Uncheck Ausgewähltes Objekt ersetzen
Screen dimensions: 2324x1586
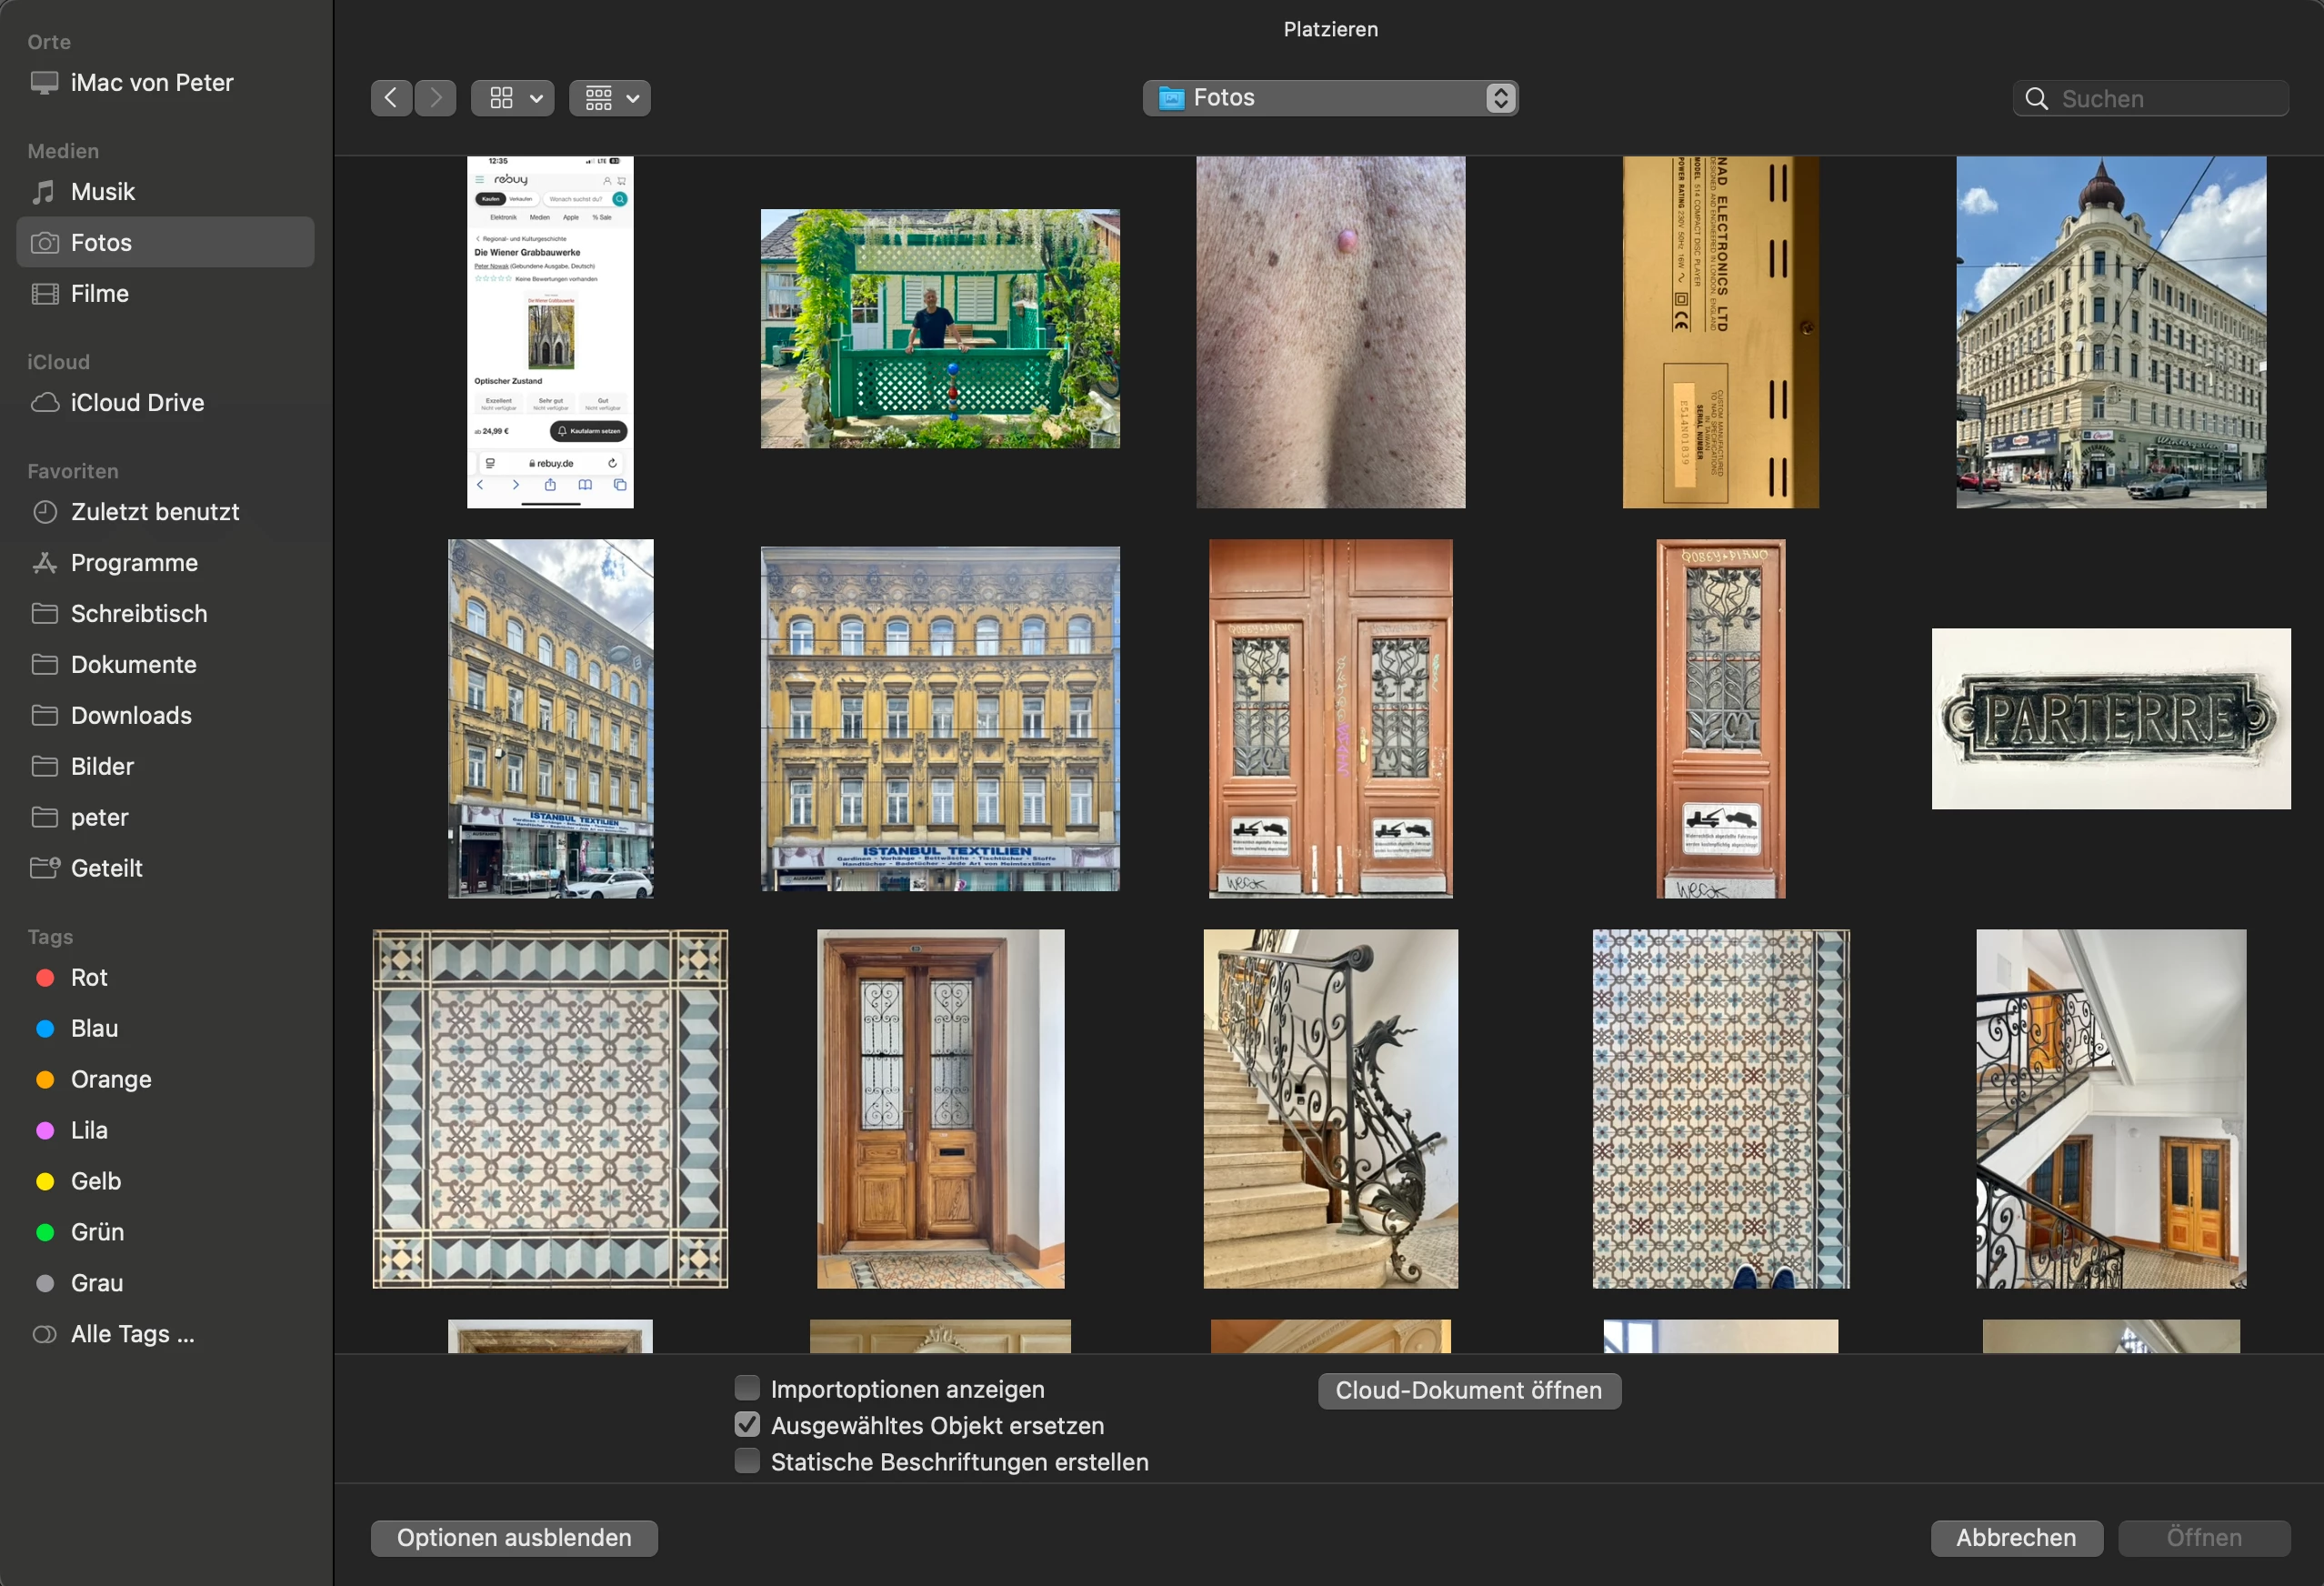pyautogui.click(x=747, y=1425)
